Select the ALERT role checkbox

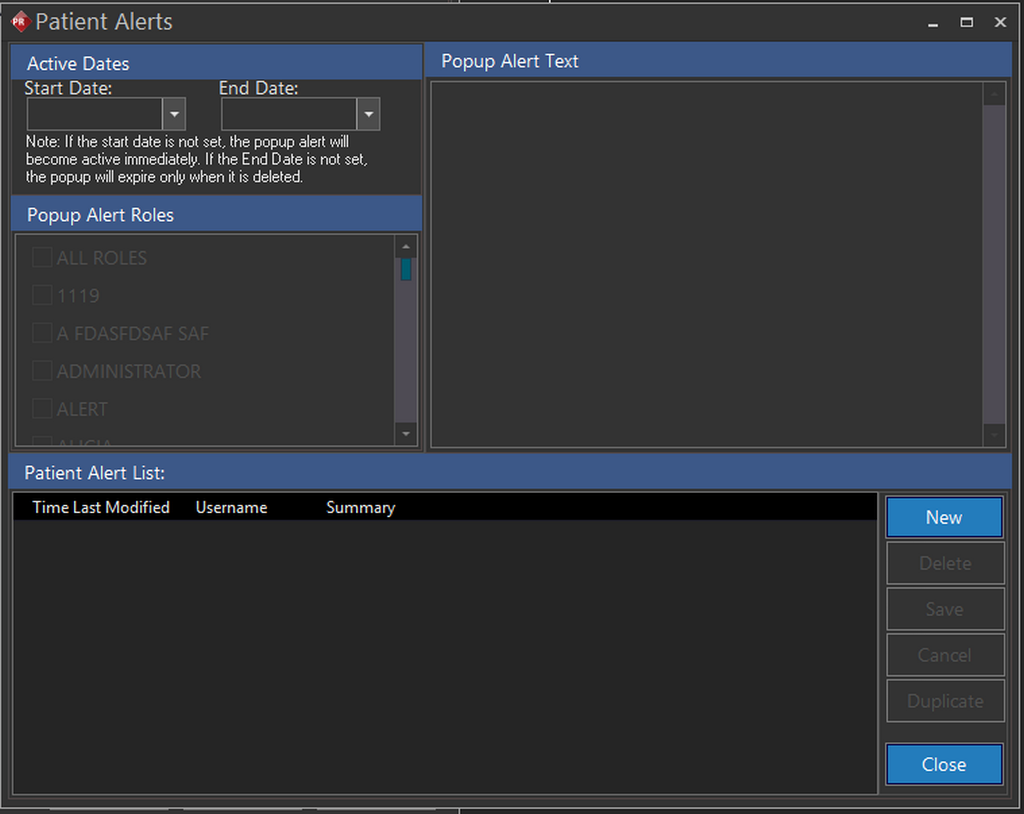click(x=42, y=409)
